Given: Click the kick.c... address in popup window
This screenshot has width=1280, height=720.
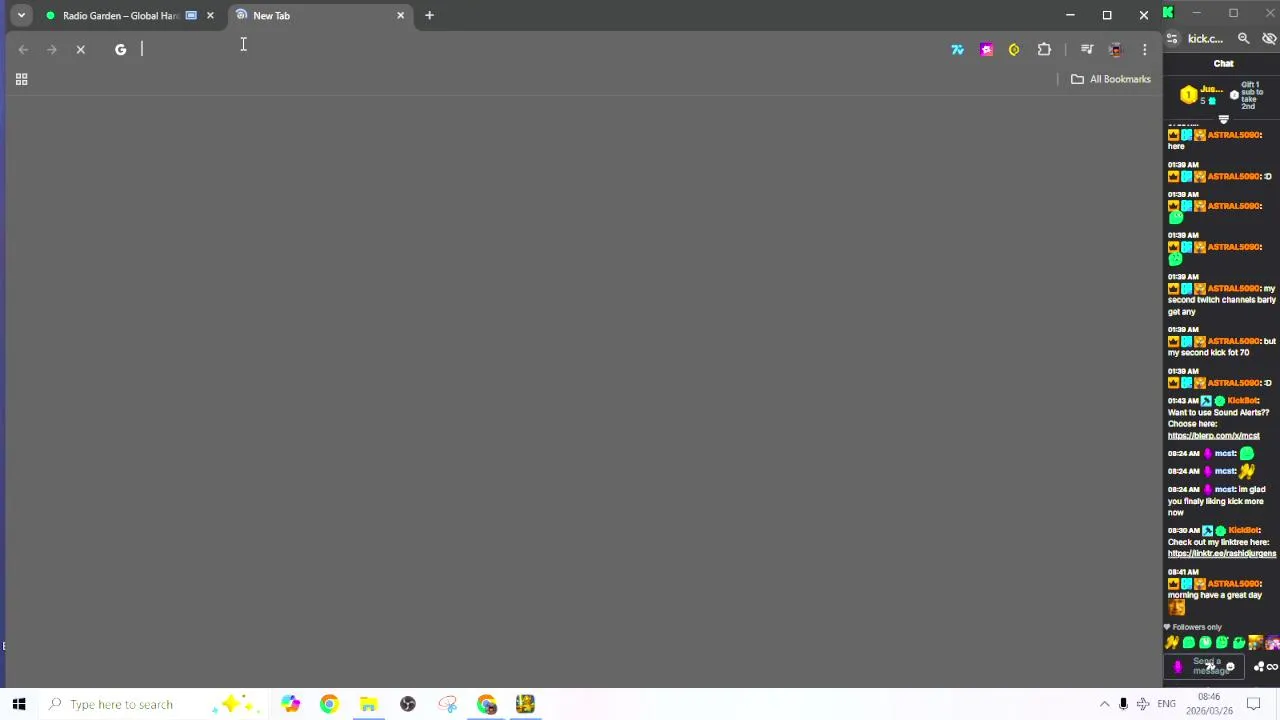Looking at the screenshot, I should [x=1206, y=39].
